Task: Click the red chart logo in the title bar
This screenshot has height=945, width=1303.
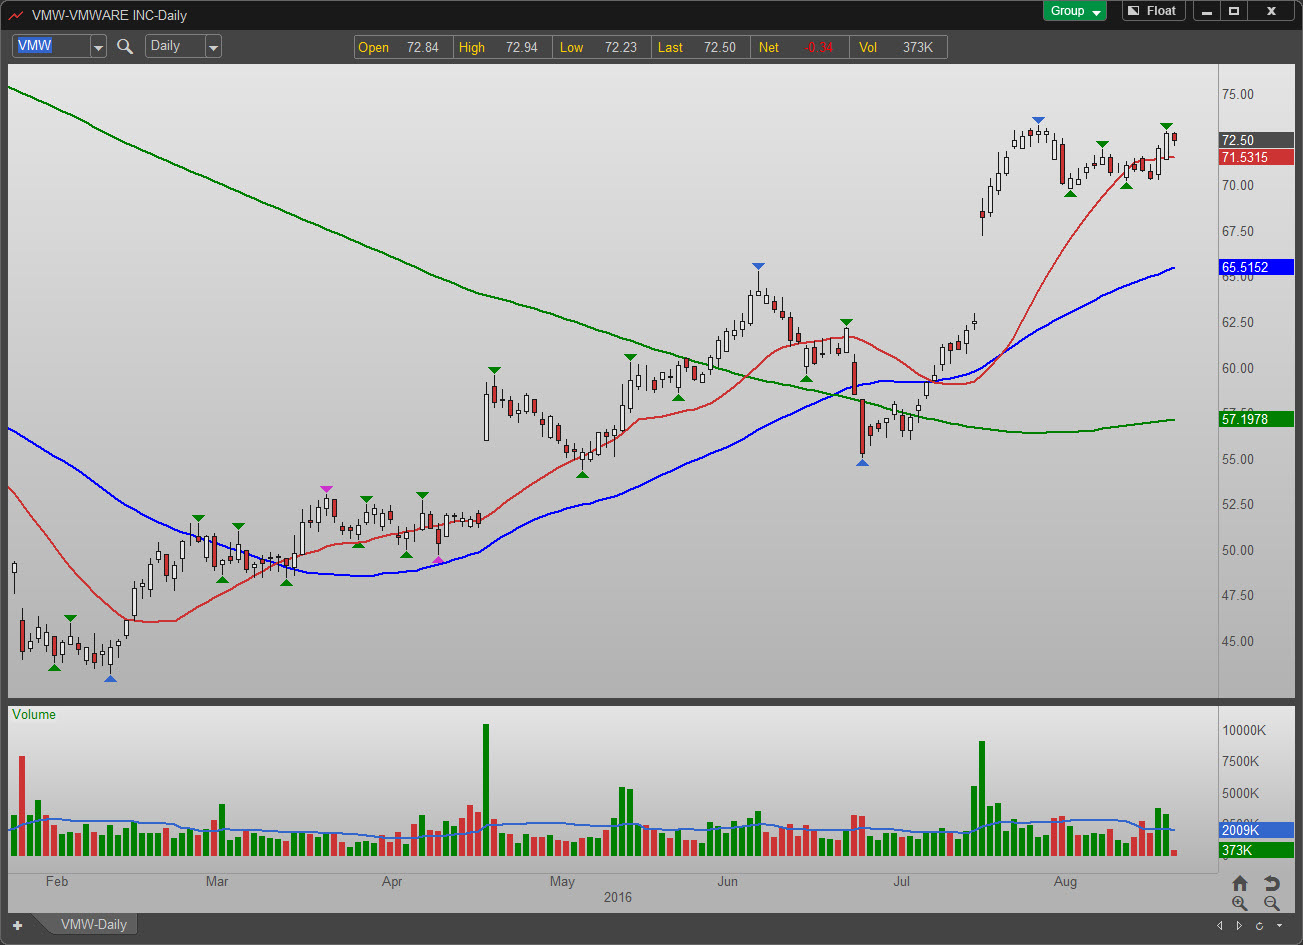Action: point(16,15)
